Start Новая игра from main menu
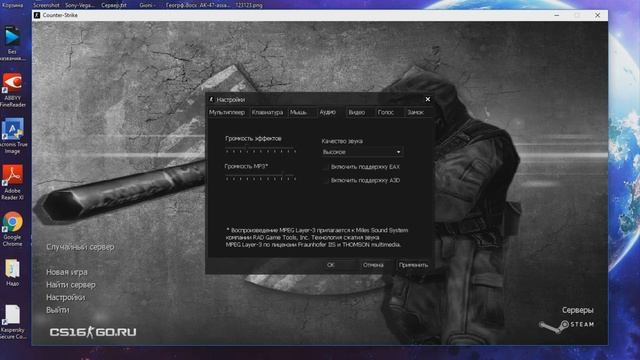The width and height of the screenshot is (640, 360). (x=67, y=272)
